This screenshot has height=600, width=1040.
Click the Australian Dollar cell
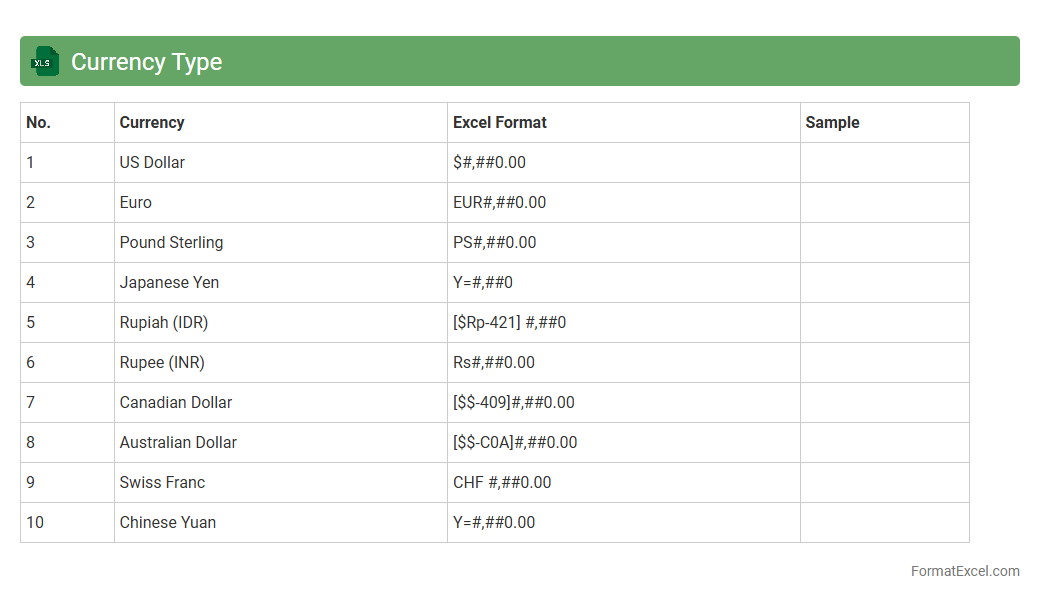(178, 442)
